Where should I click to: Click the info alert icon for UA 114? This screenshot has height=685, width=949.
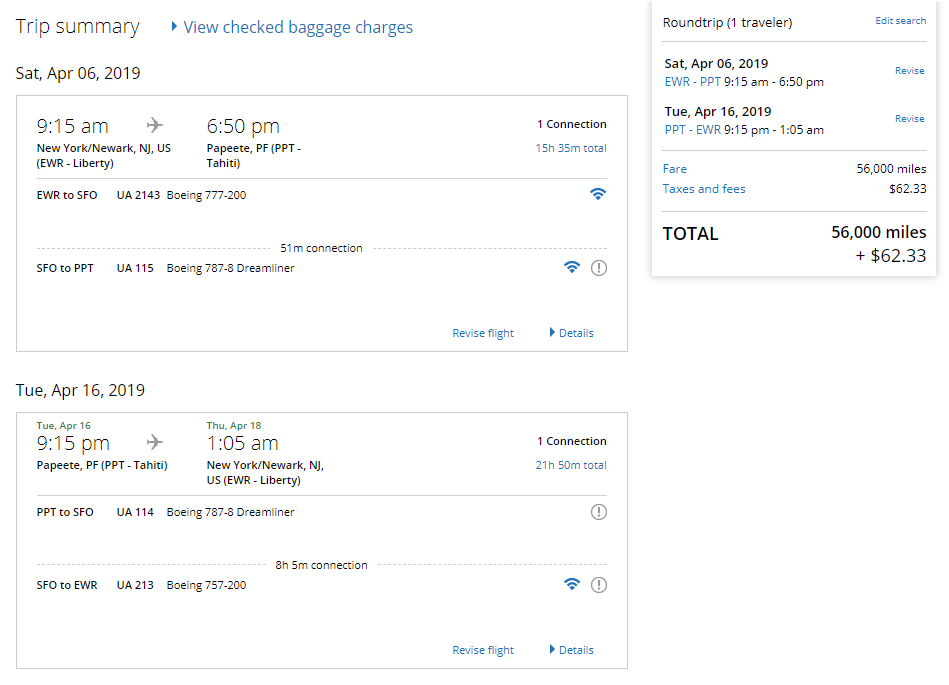pos(599,512)
